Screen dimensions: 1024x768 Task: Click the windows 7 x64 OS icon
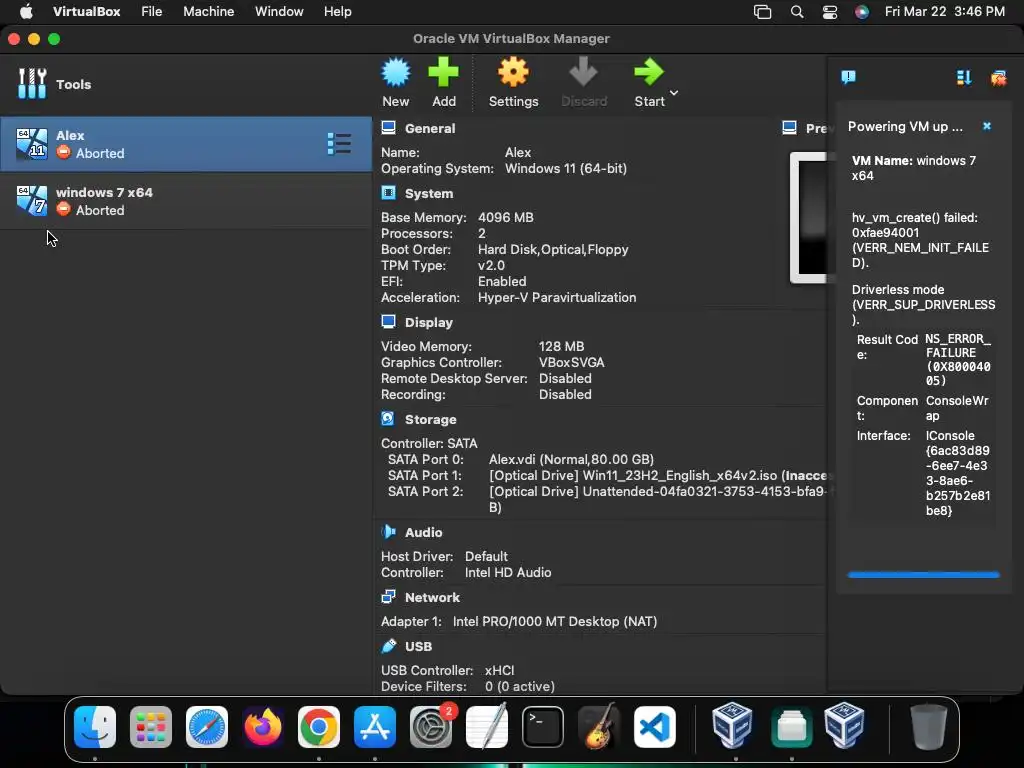[x=31, y=201]
